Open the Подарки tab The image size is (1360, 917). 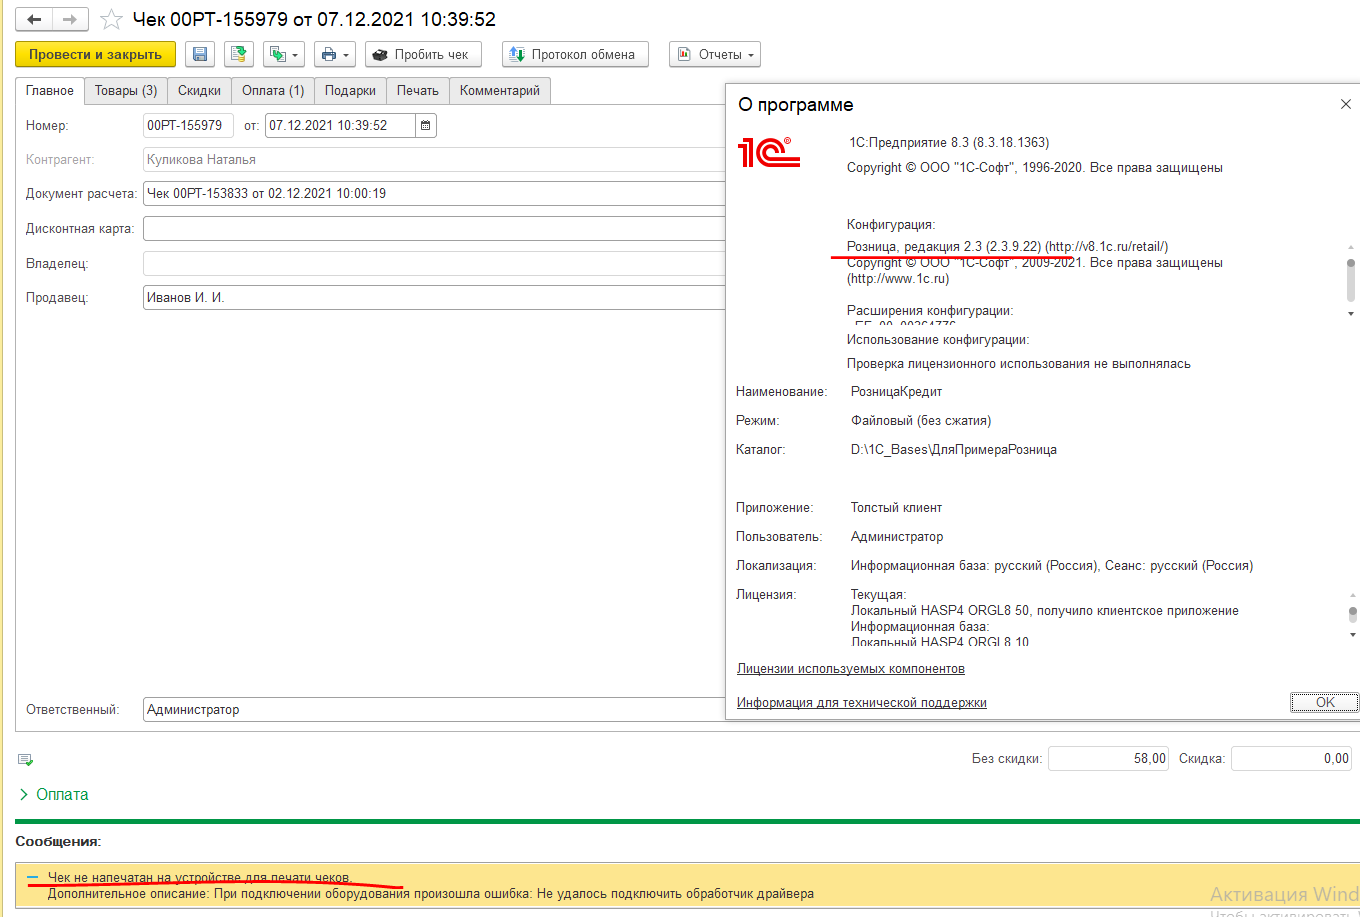point(350,90)
